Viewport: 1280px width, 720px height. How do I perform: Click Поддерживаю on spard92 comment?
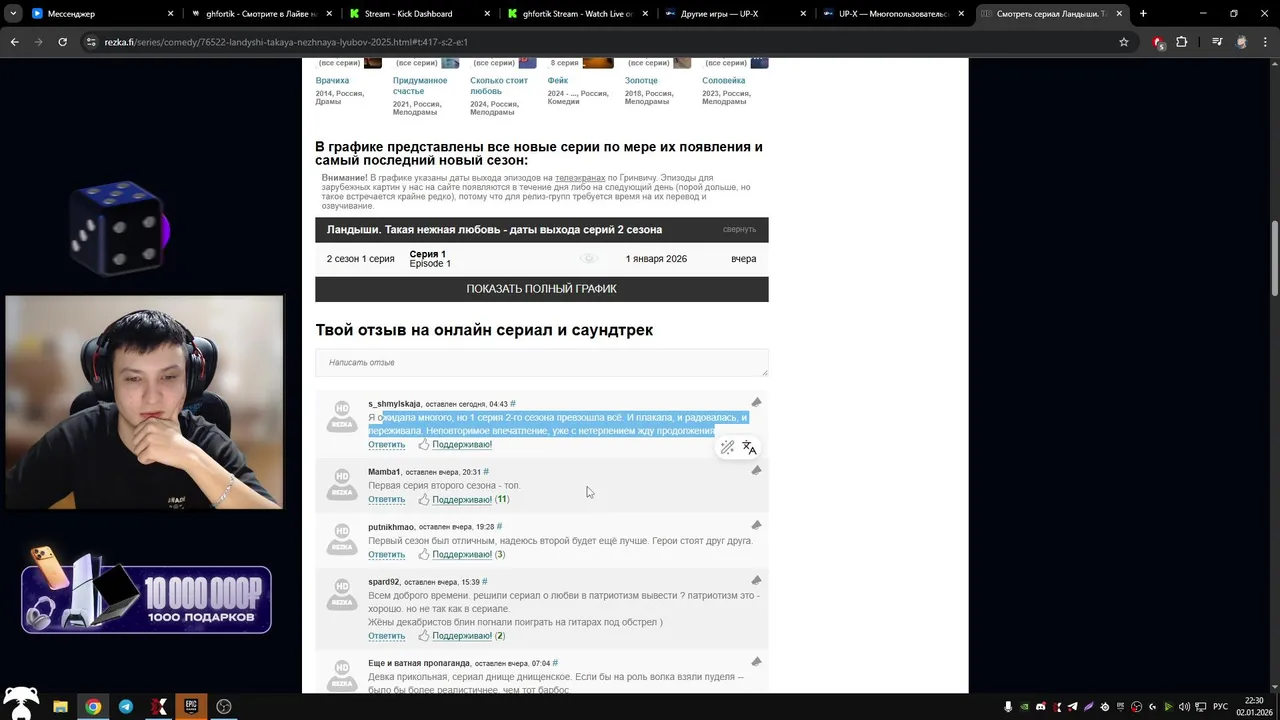pyautogui.click(x=462, y=636)
